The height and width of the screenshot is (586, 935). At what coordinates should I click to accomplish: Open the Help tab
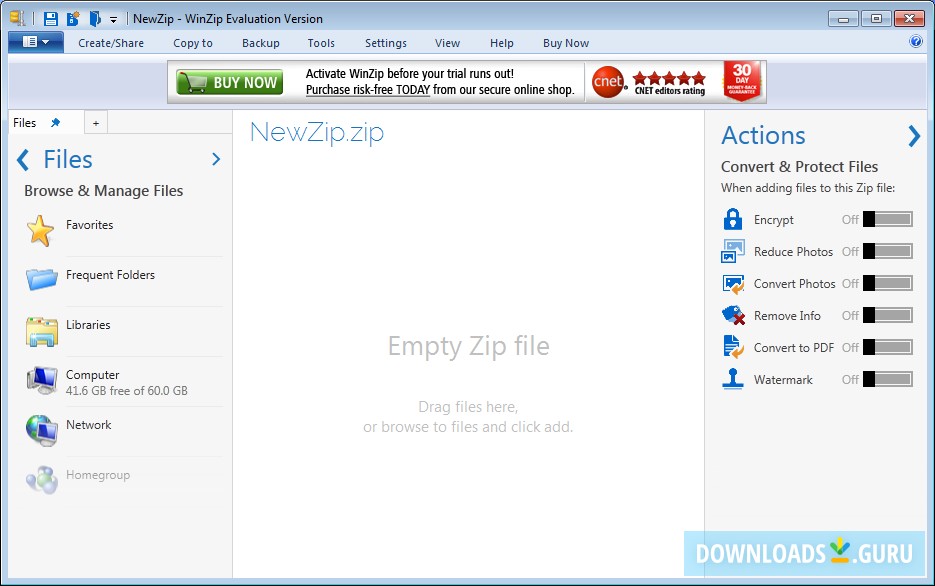click(x=501, y=43)
